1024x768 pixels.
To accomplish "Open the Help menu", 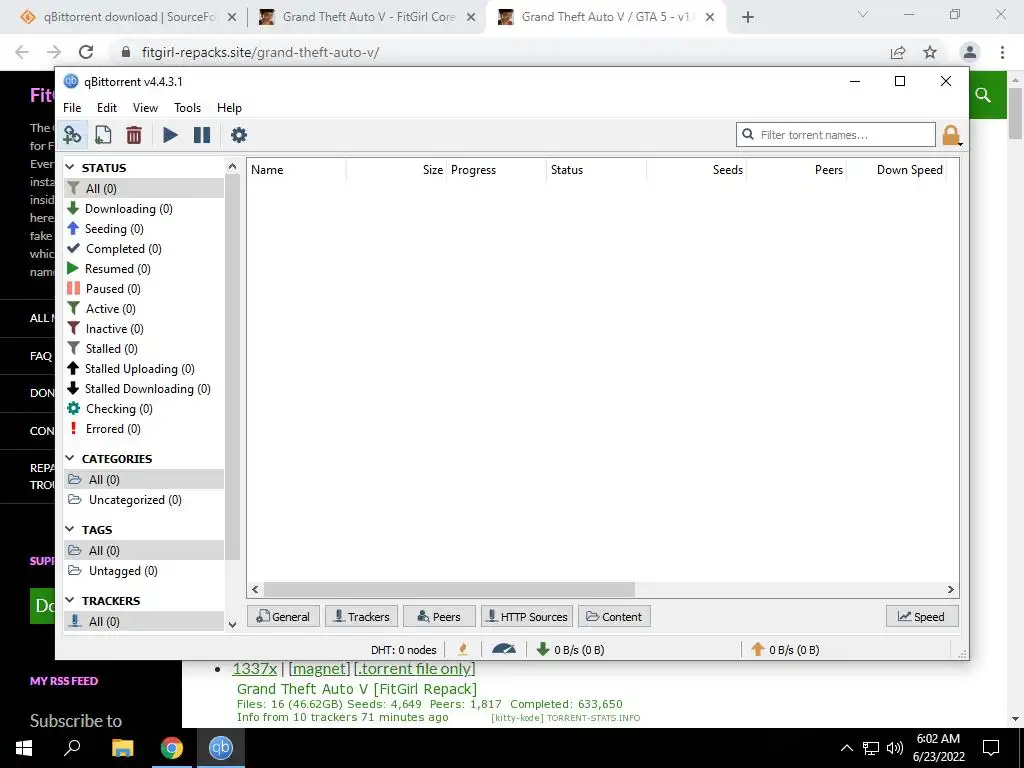I will (x=229, y=108).
